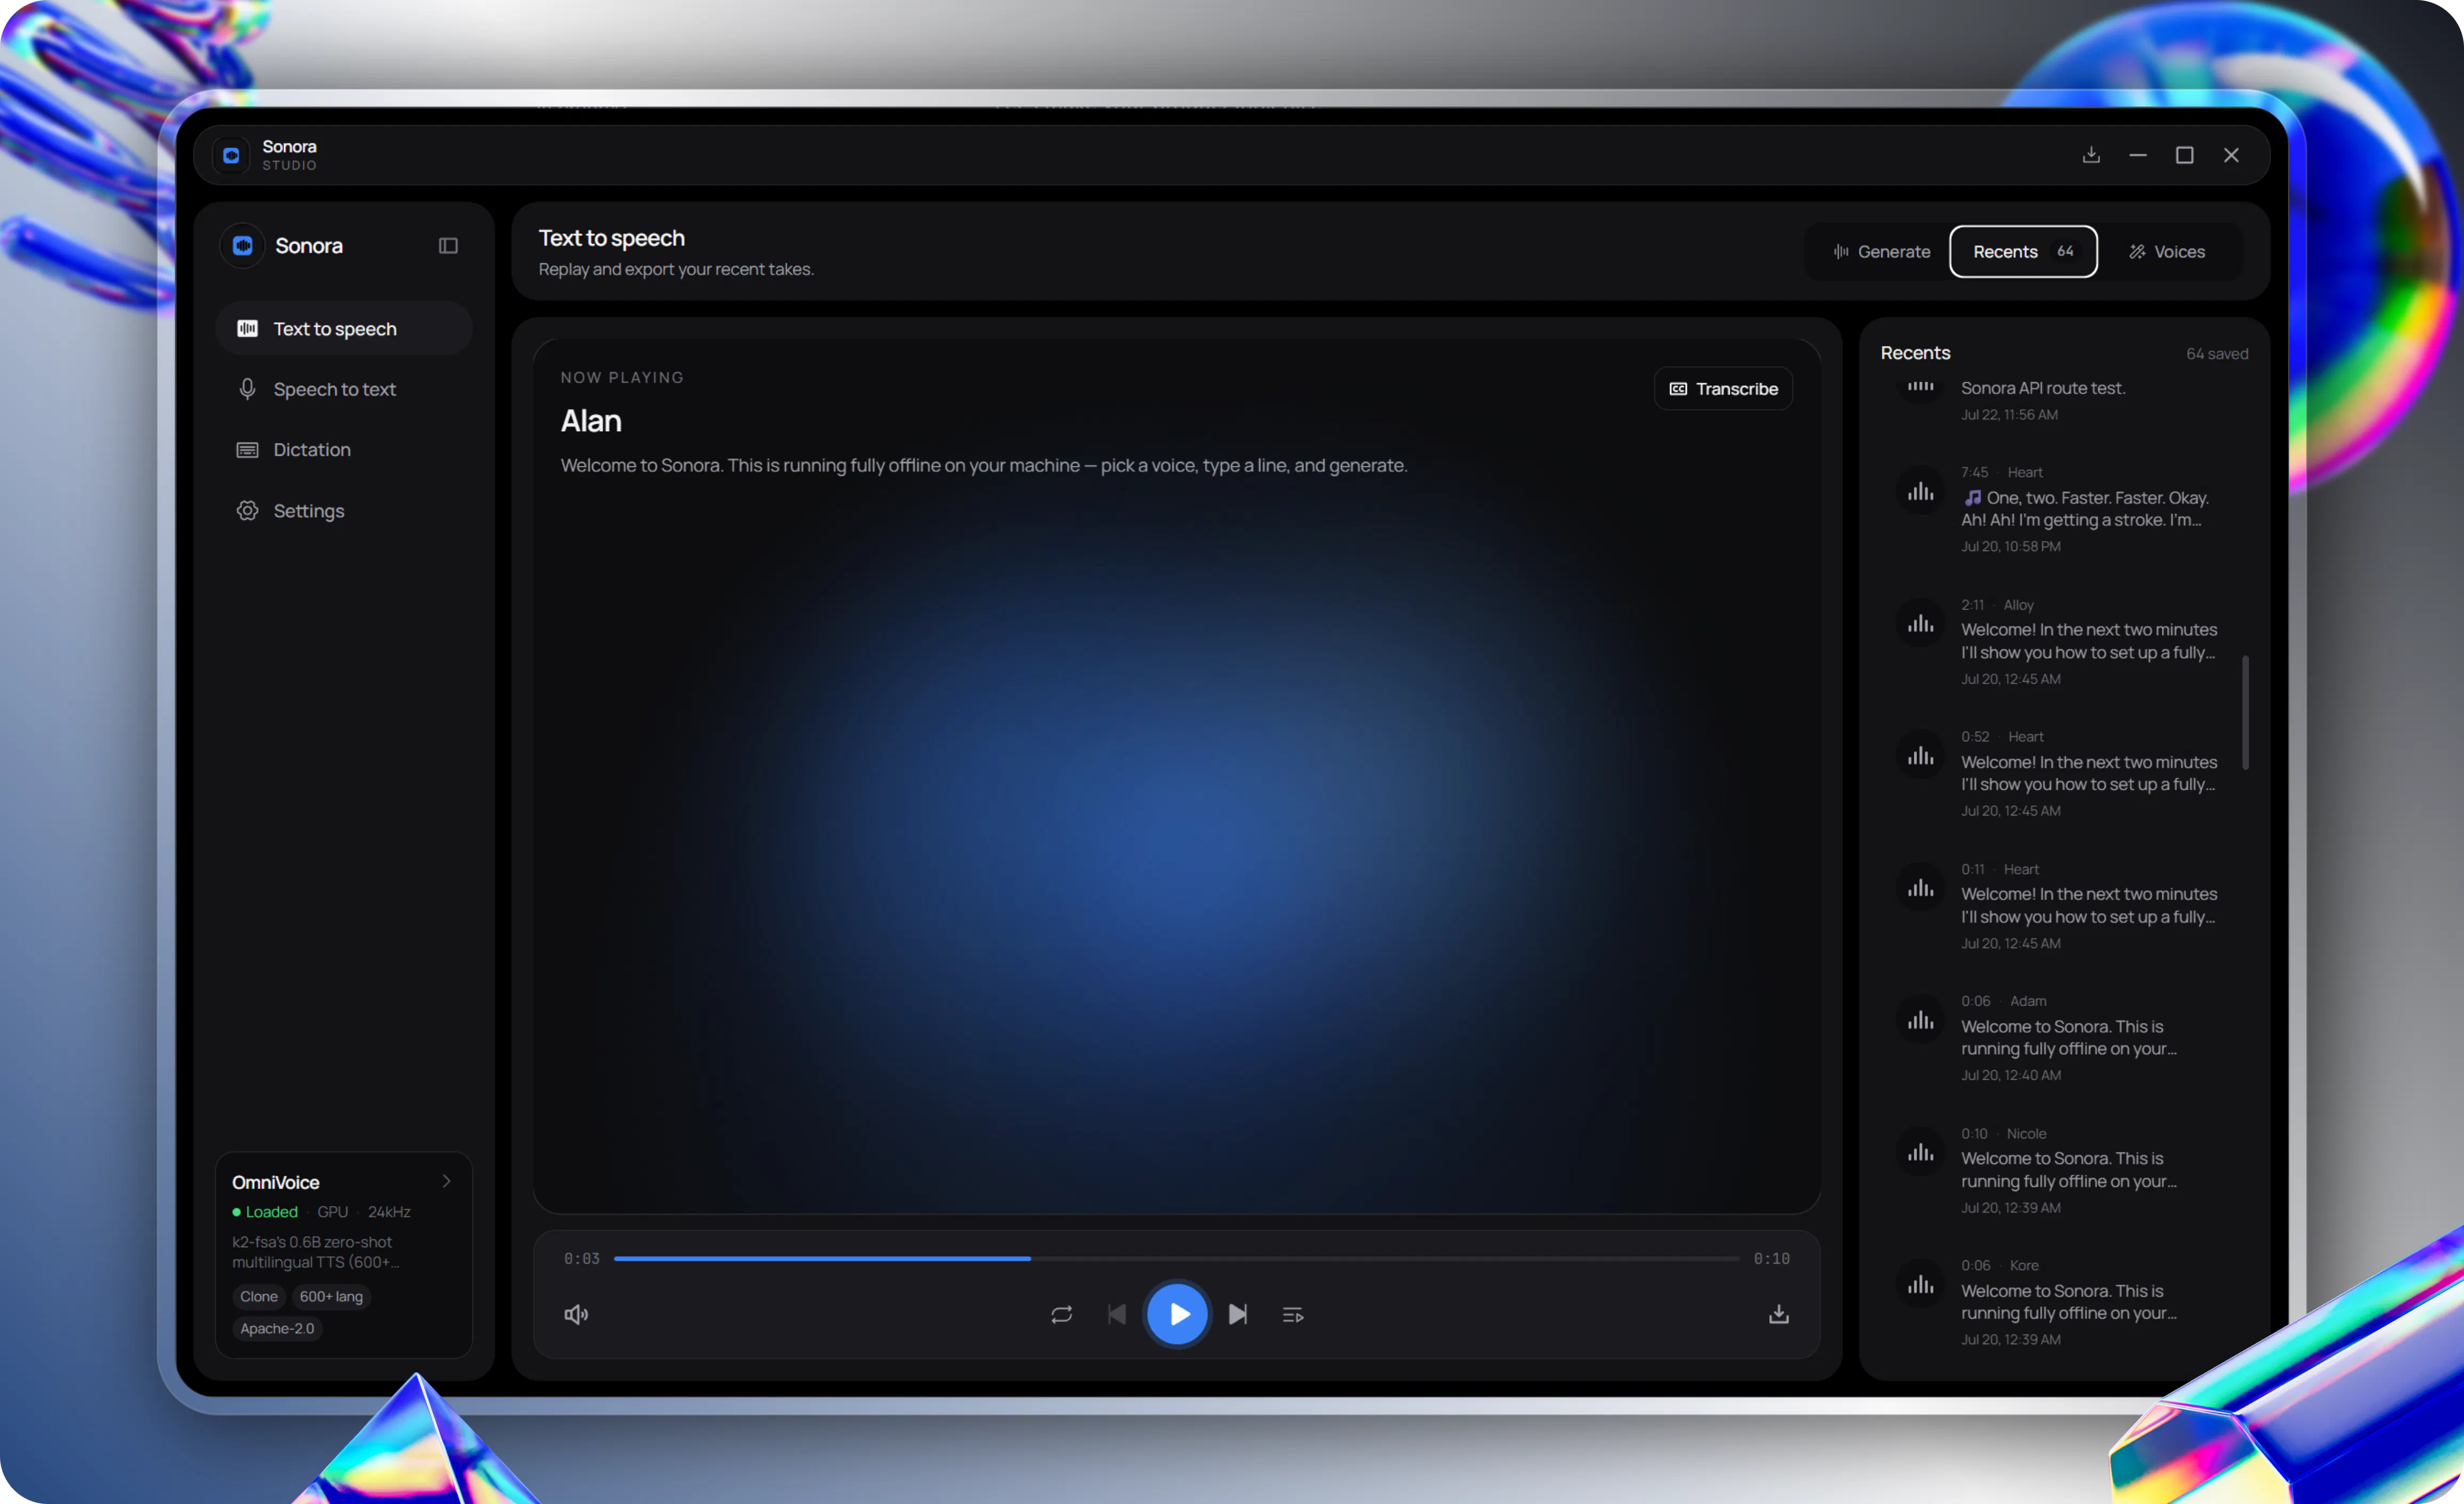Click the 64 saved counter

[x=2217, y=354]
